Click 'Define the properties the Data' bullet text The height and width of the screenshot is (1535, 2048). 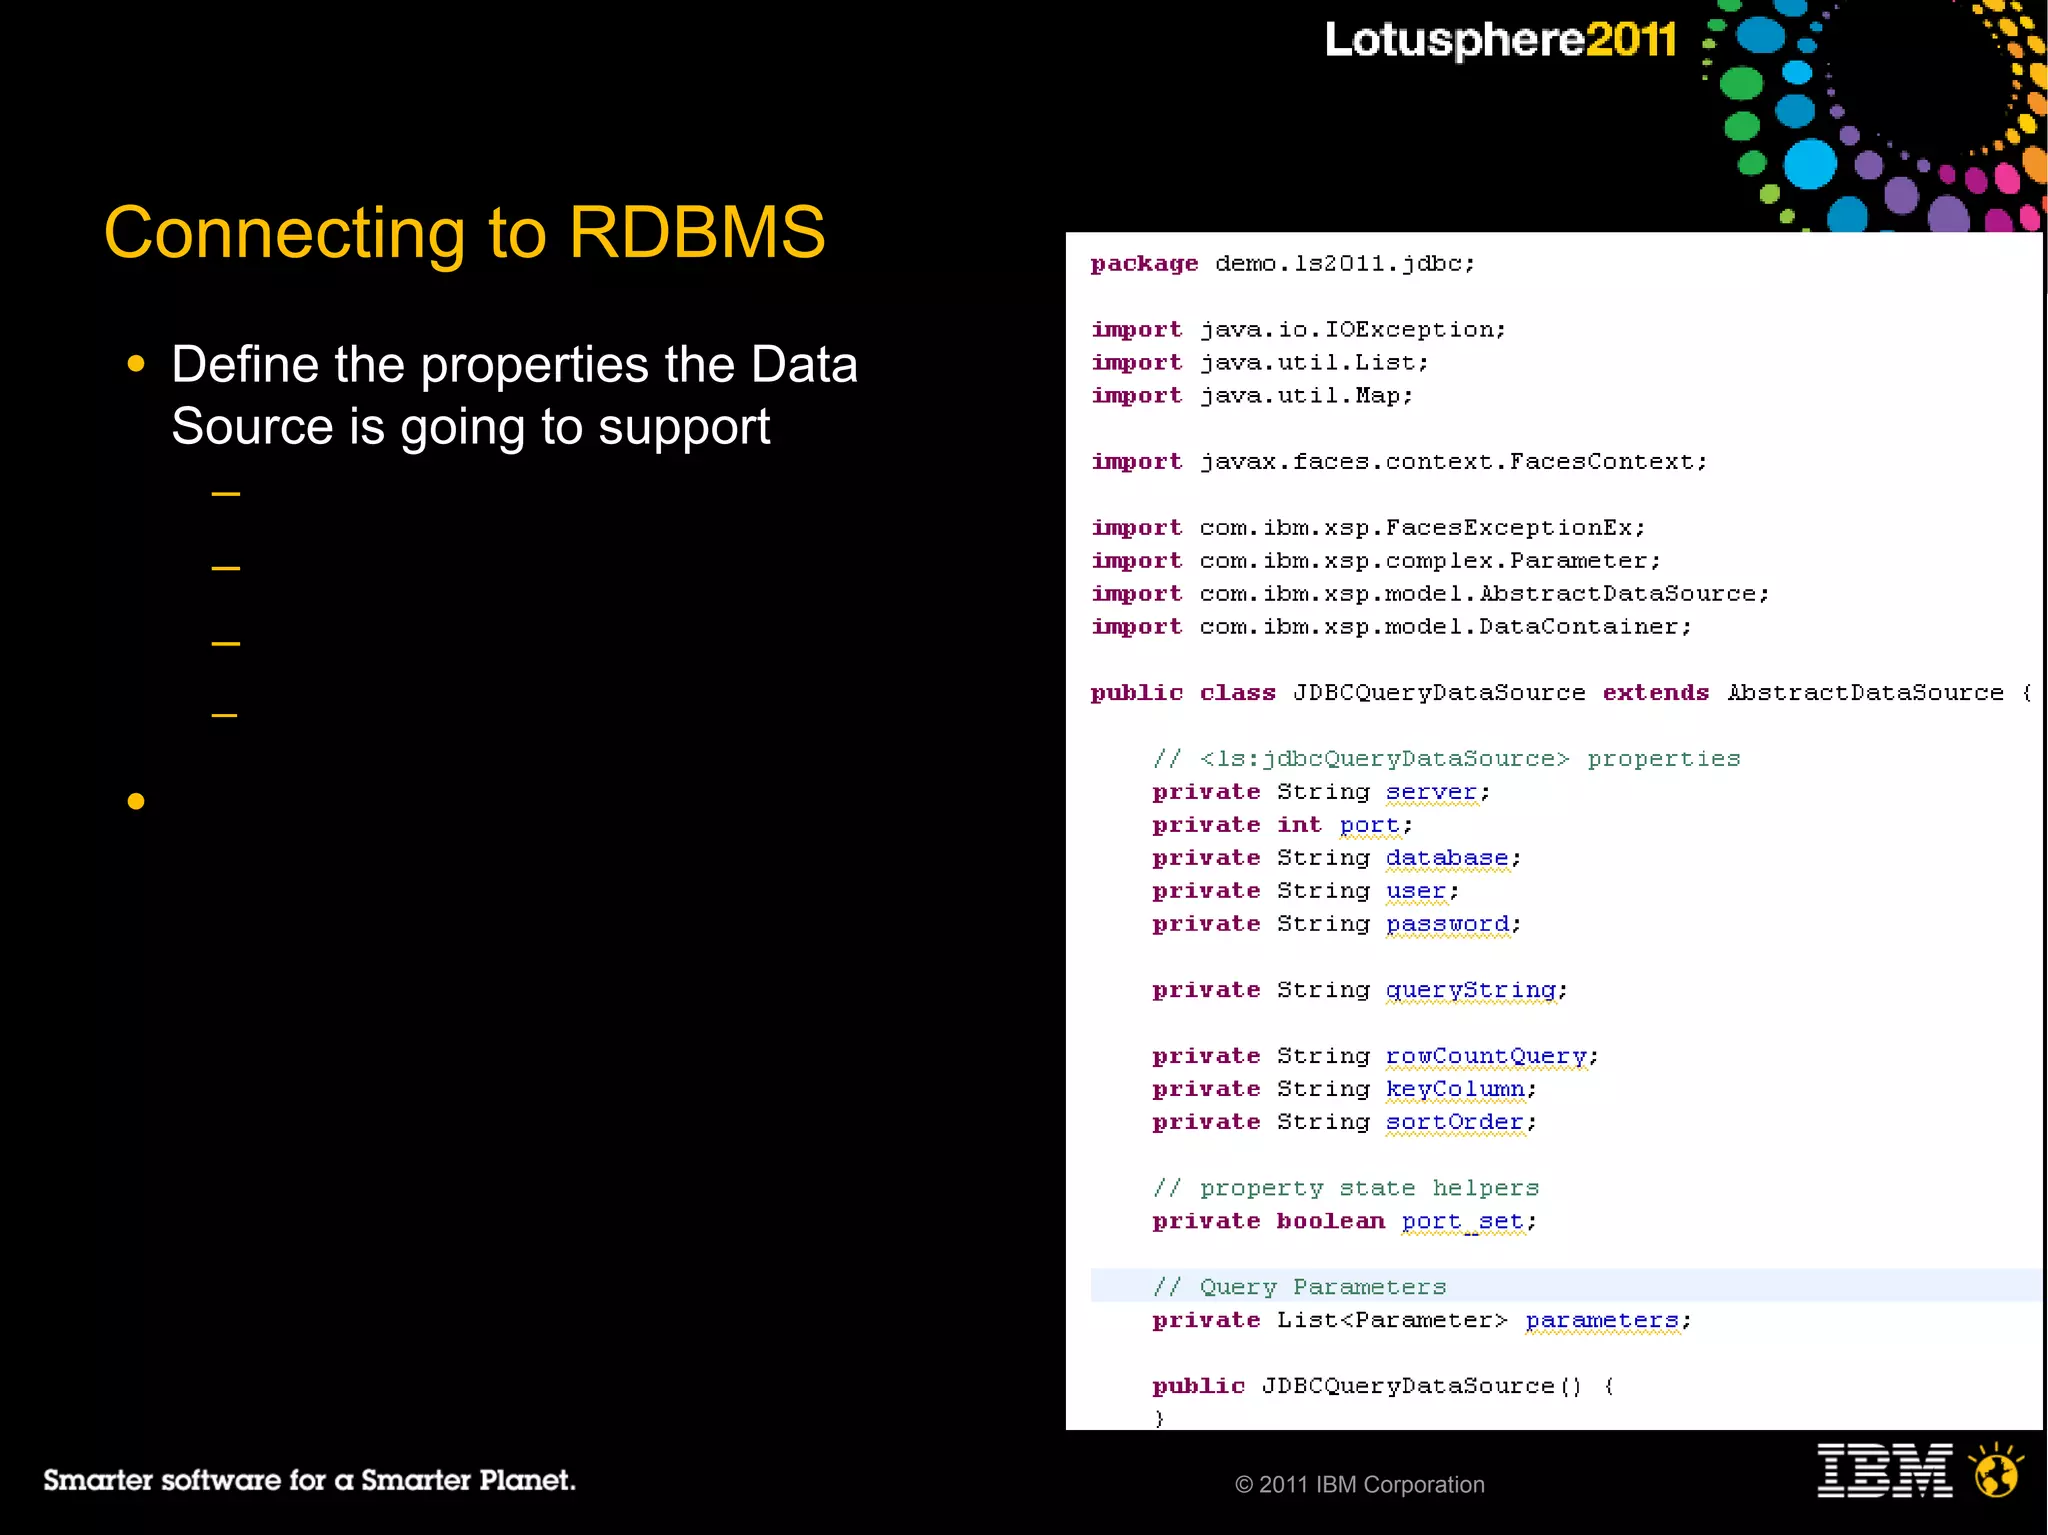(x=514, y=364)
